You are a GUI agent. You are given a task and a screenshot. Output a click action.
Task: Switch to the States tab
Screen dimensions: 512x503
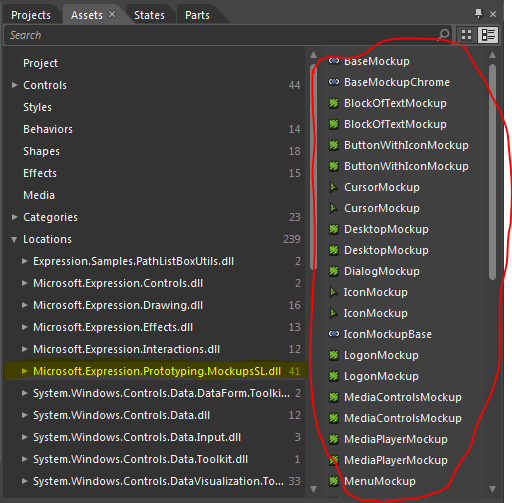click(x=149, y=15)
